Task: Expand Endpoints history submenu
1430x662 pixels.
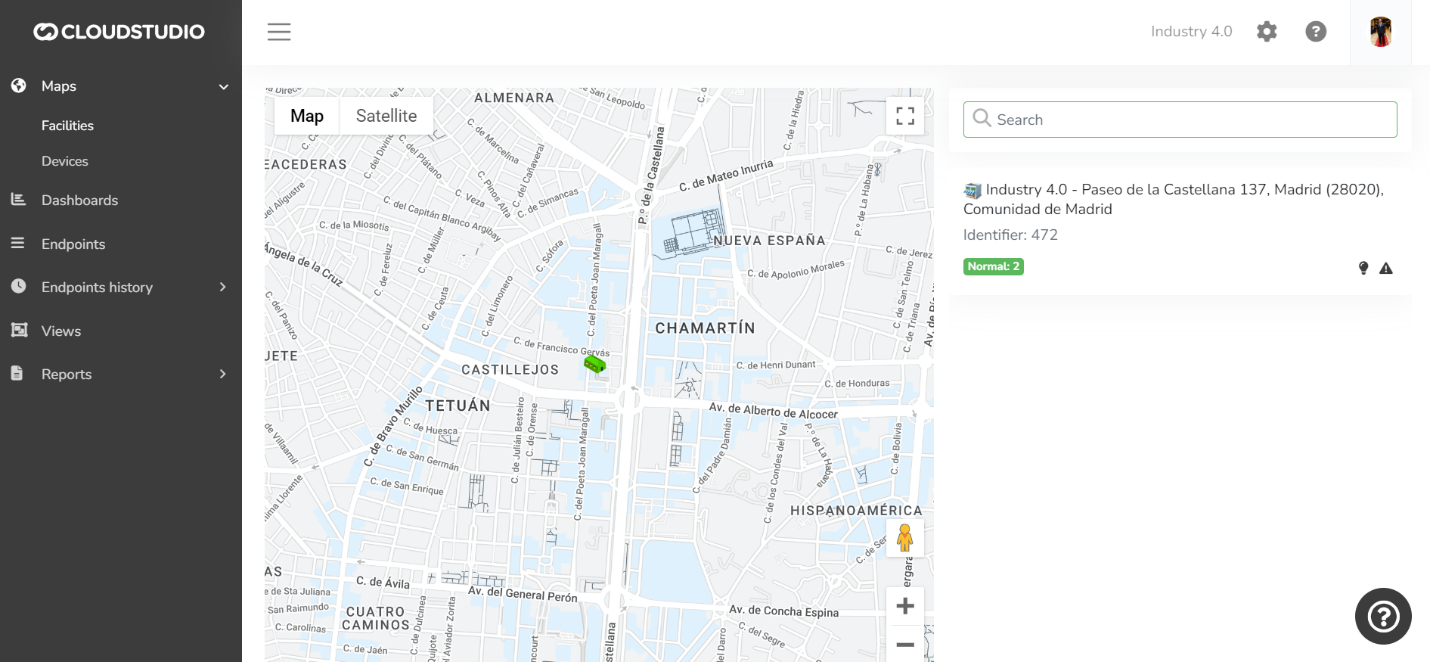Action: click(x=223, y=288)
